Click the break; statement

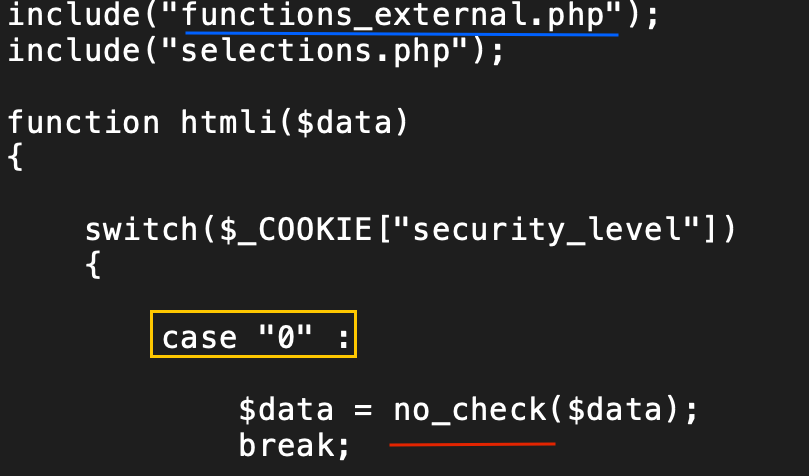294,445
